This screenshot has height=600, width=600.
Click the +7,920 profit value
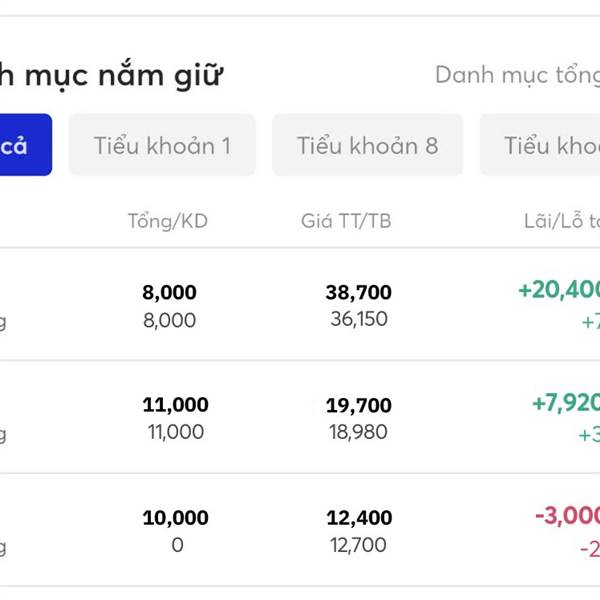[x=566, y=403]
